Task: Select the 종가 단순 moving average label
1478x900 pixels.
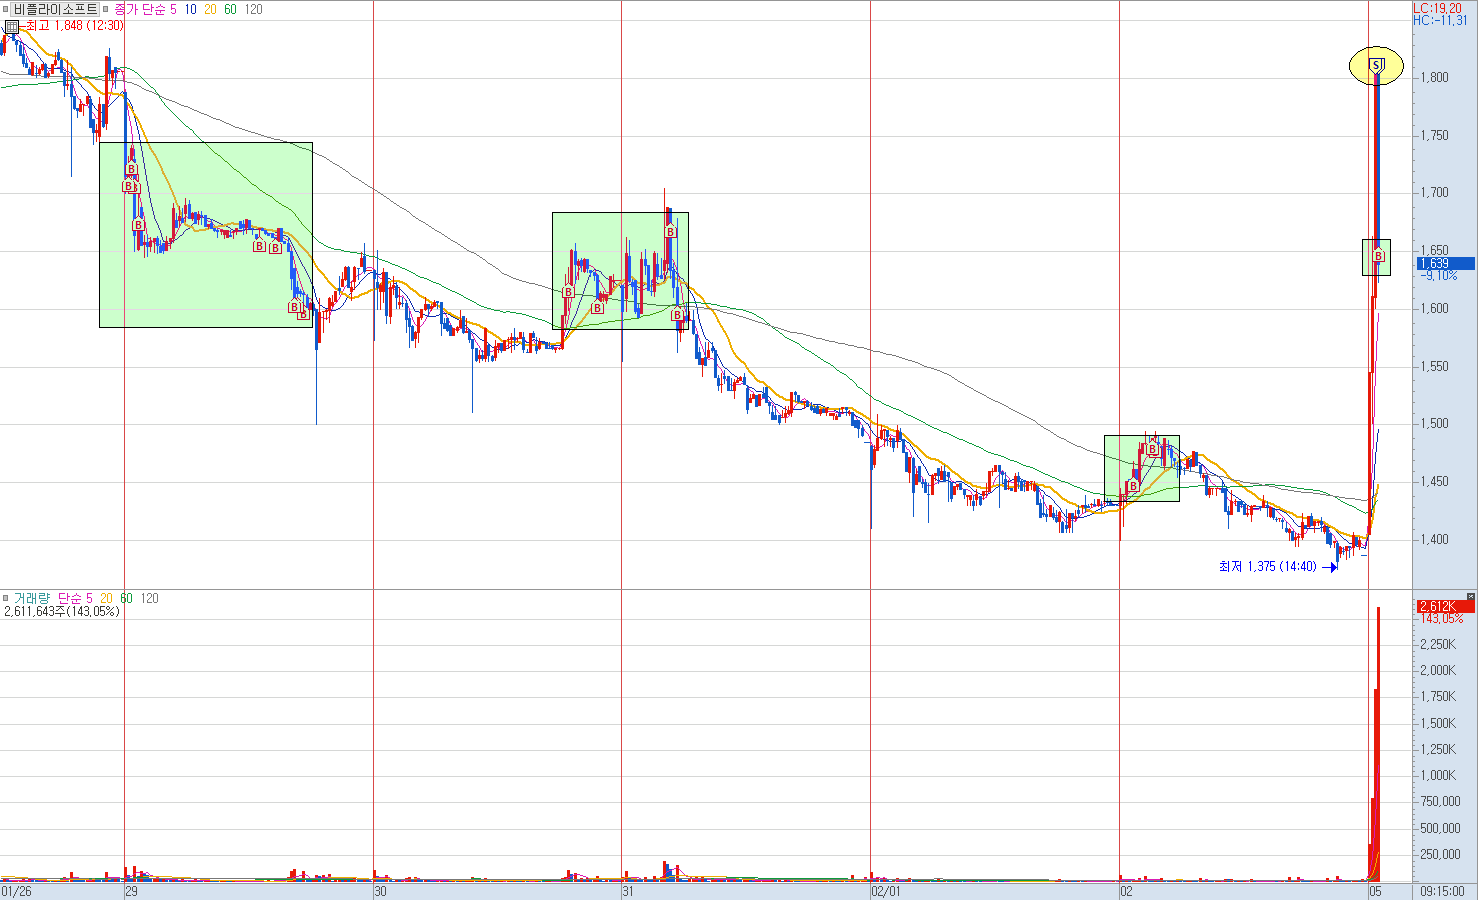Action: pyautogui.click(x=138, y=9)
